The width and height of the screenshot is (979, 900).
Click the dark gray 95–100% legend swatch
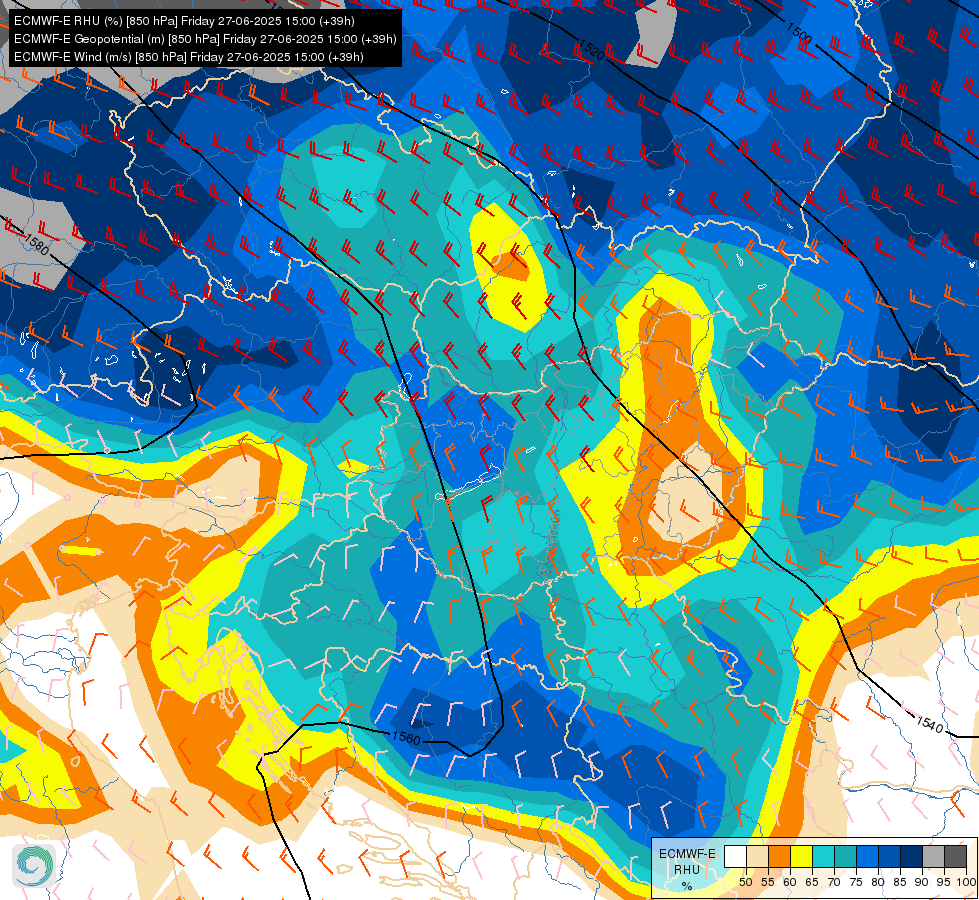(955, 856)
